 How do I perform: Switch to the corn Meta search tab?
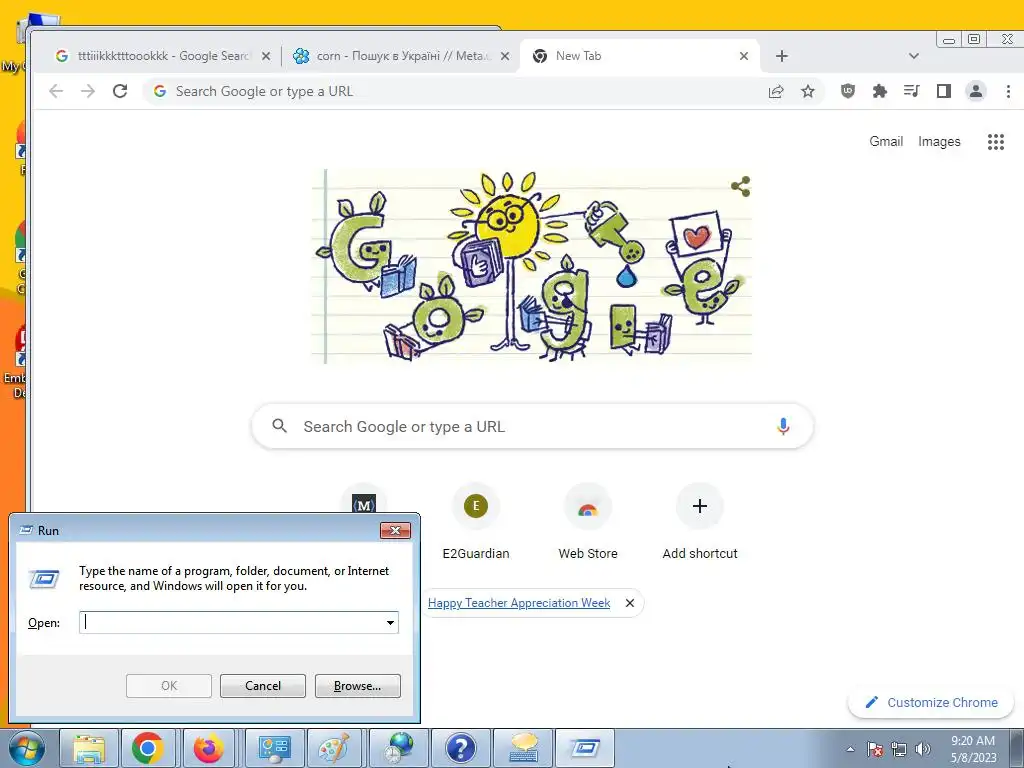(x=401, y=56)
